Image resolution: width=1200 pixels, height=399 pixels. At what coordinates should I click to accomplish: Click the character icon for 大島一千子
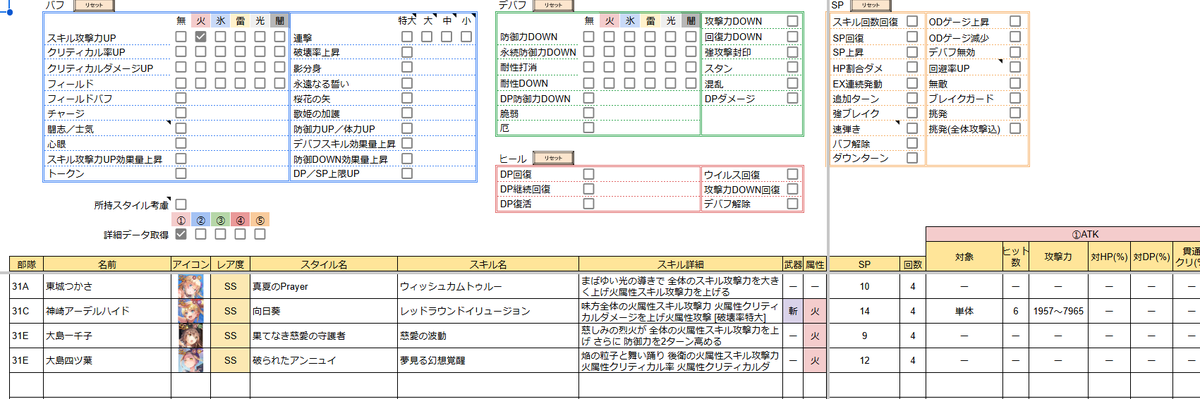[190, 335]
